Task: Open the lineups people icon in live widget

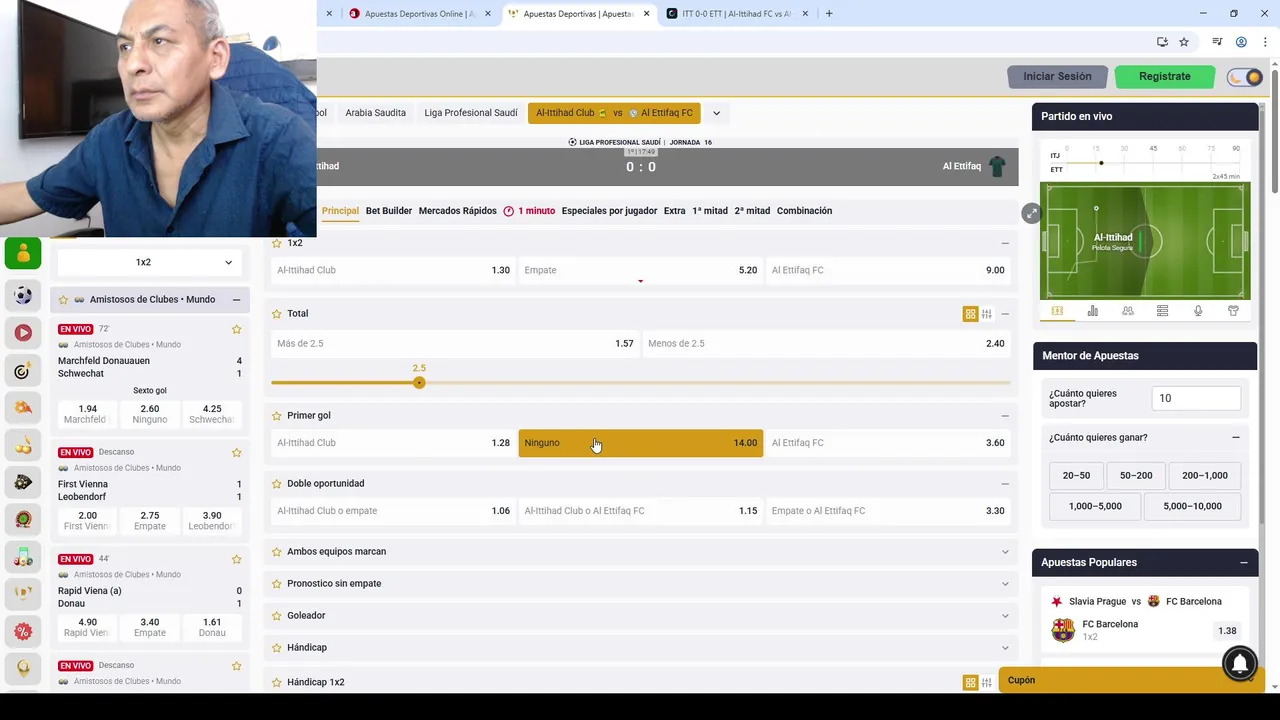Action: pyautogui.click(x=1127, y=311)
